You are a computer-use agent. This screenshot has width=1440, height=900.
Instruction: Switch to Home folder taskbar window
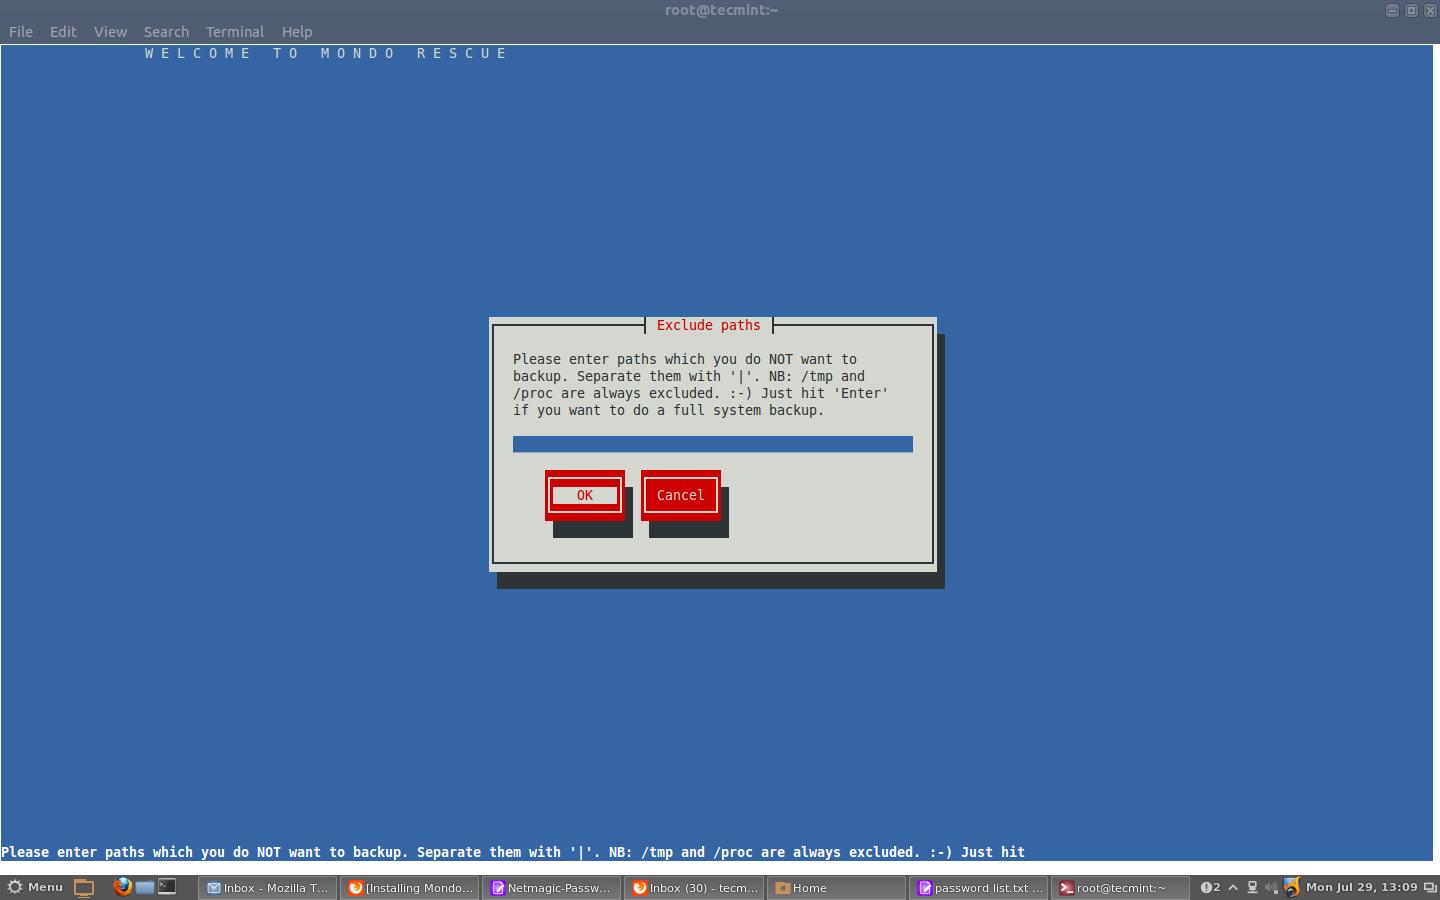tap(836, 888)
